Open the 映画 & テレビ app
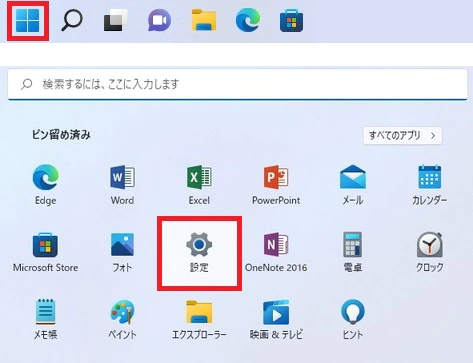The image size is (473, 363). (276, 319)
